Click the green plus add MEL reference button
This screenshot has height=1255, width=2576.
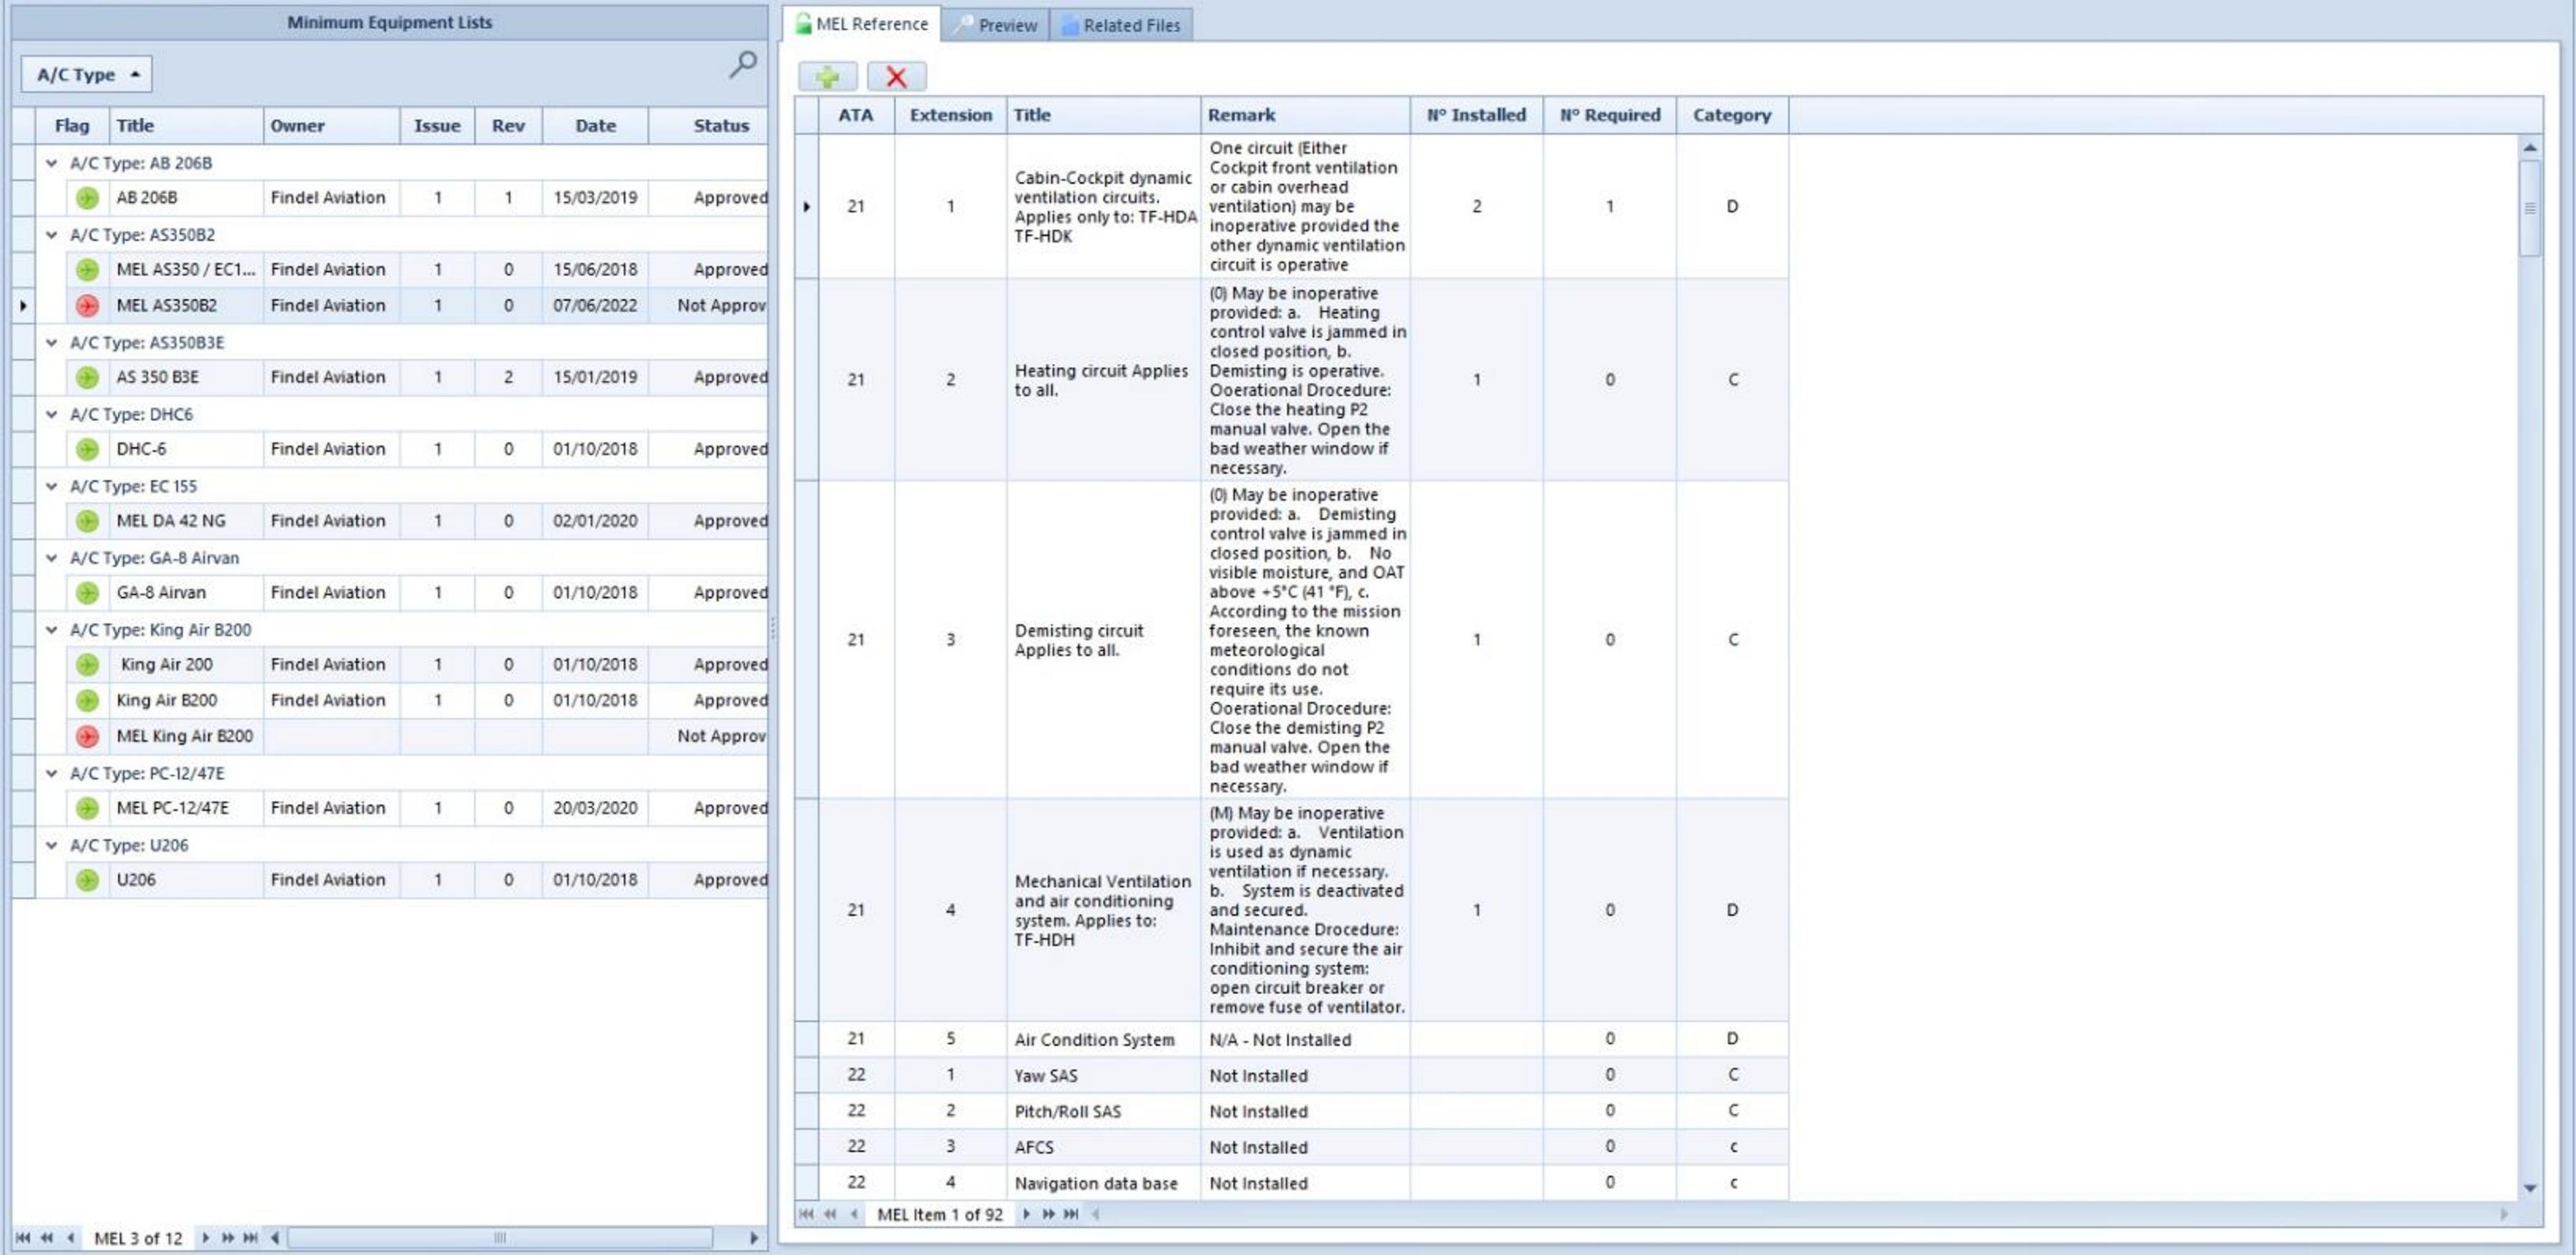[x=827, y=76]
